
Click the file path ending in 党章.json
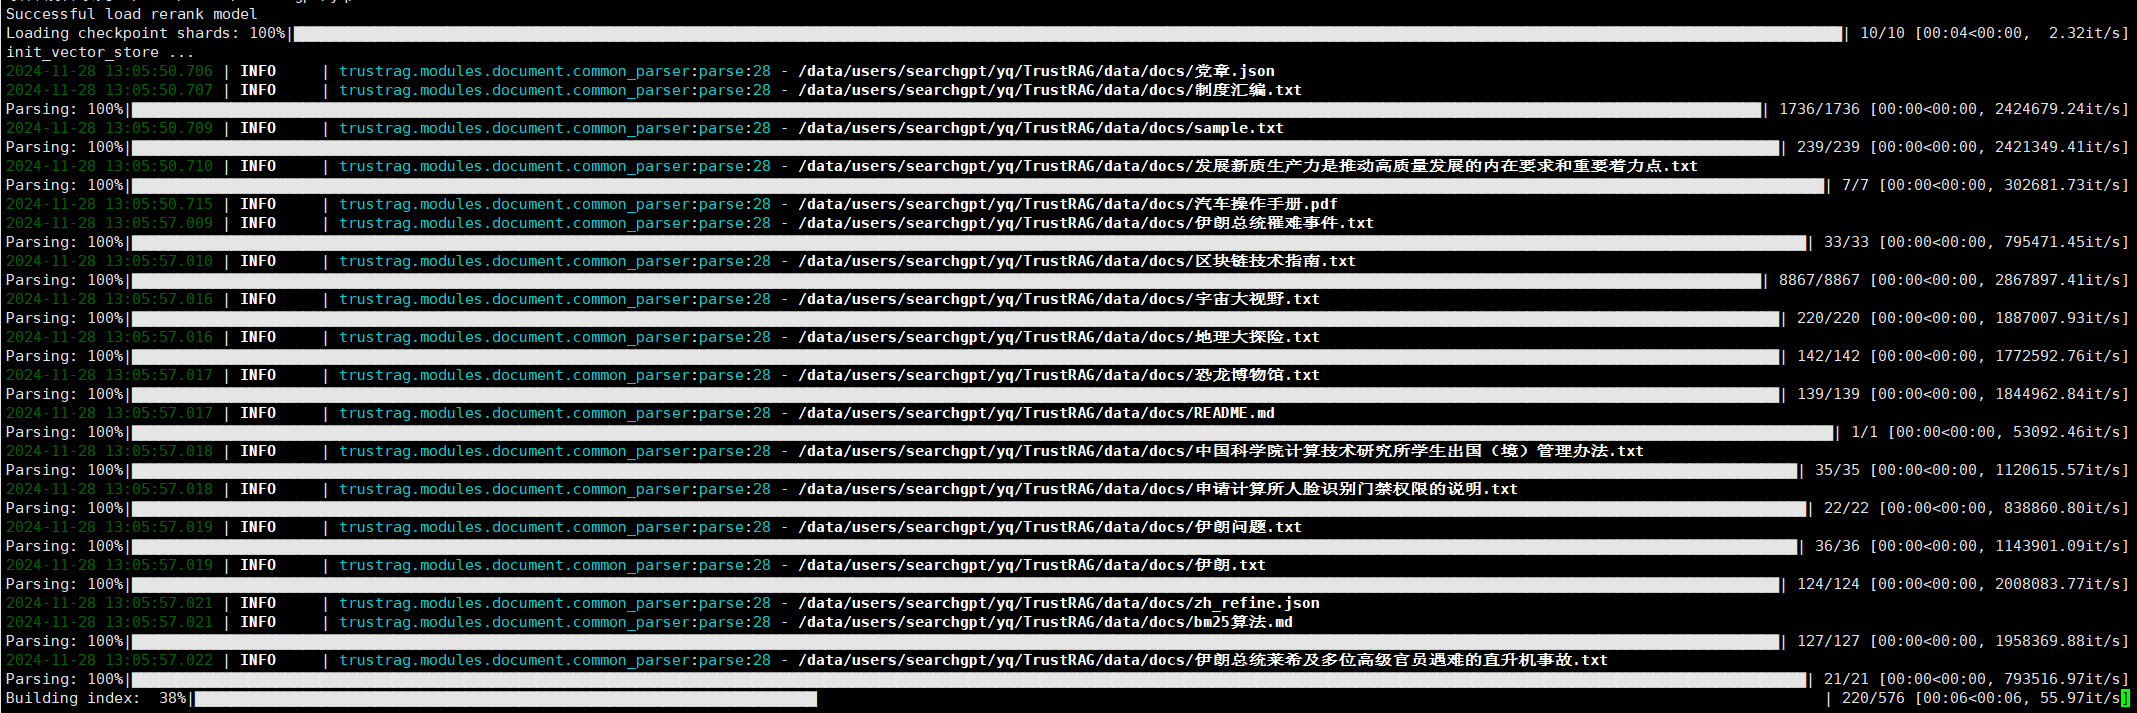click(x=1036, y=71)
